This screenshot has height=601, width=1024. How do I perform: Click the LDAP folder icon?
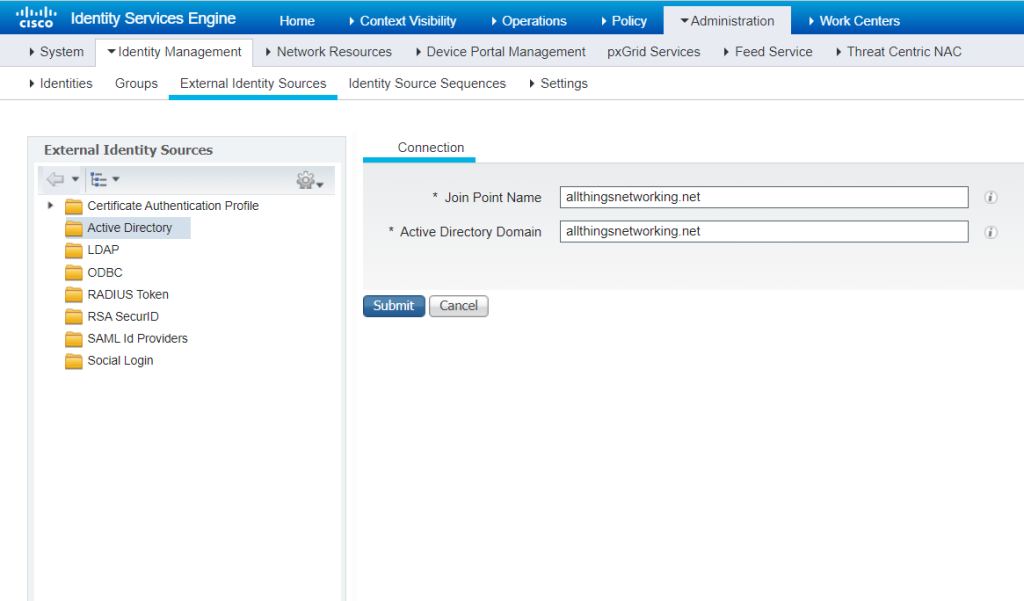point(74,250)
